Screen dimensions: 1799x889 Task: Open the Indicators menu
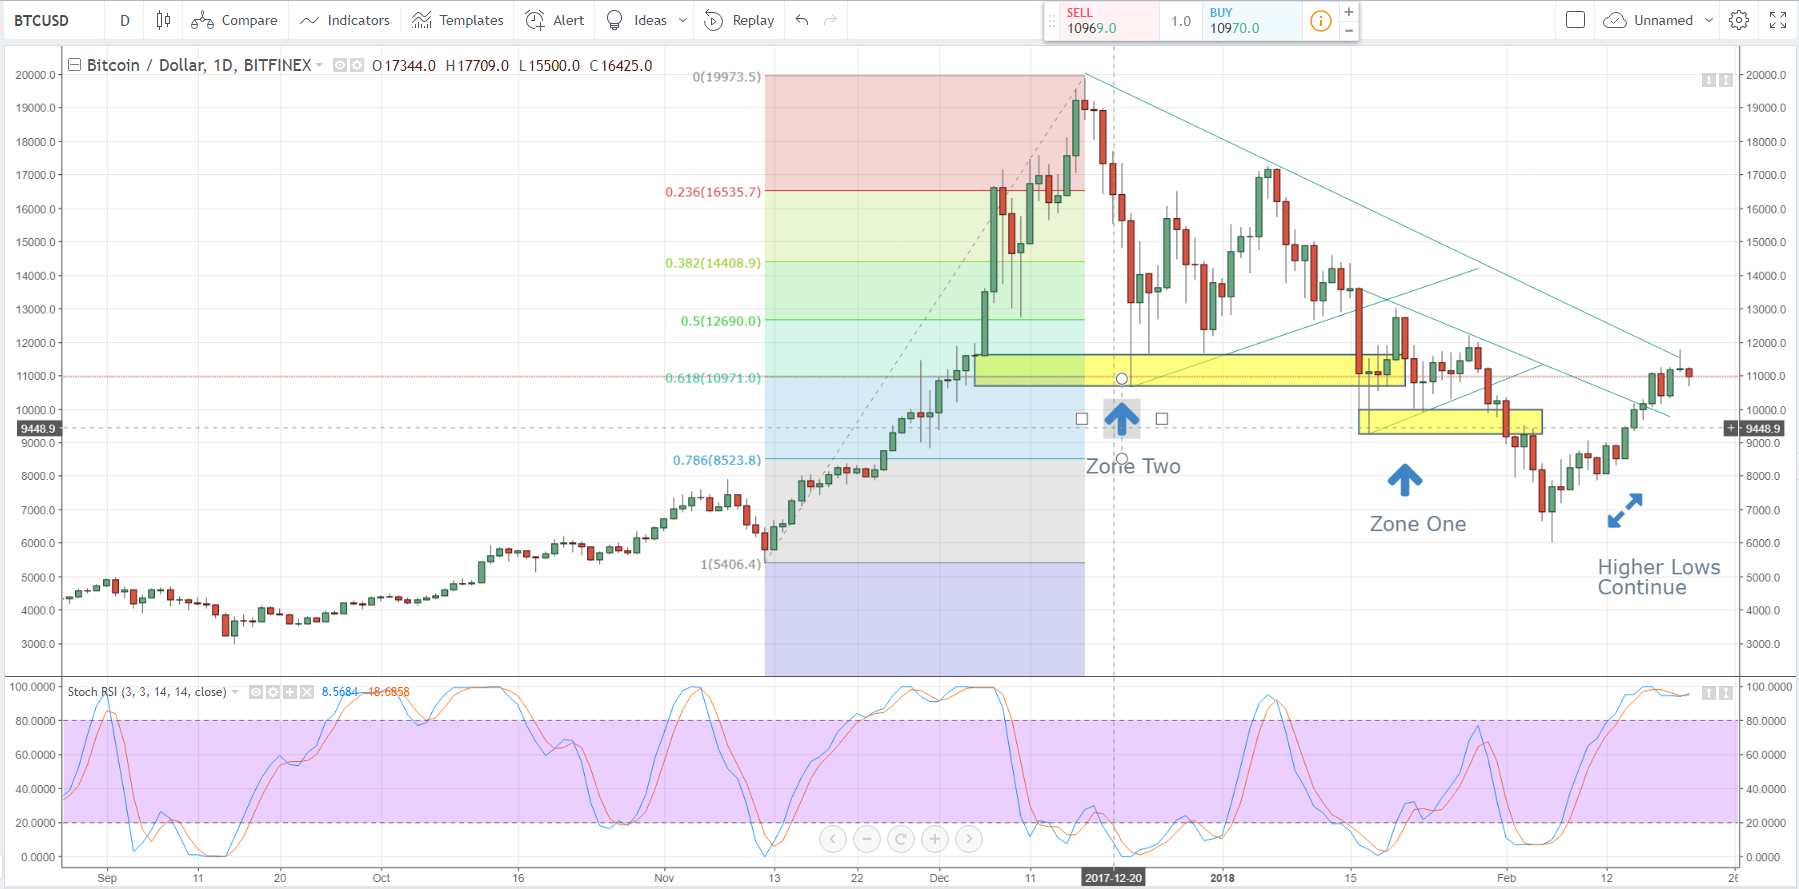(344, 20)
